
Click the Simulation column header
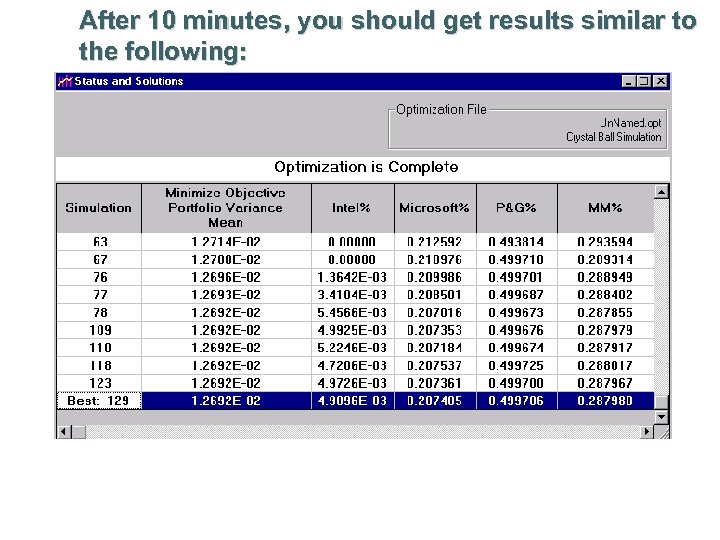click(99, 208)
